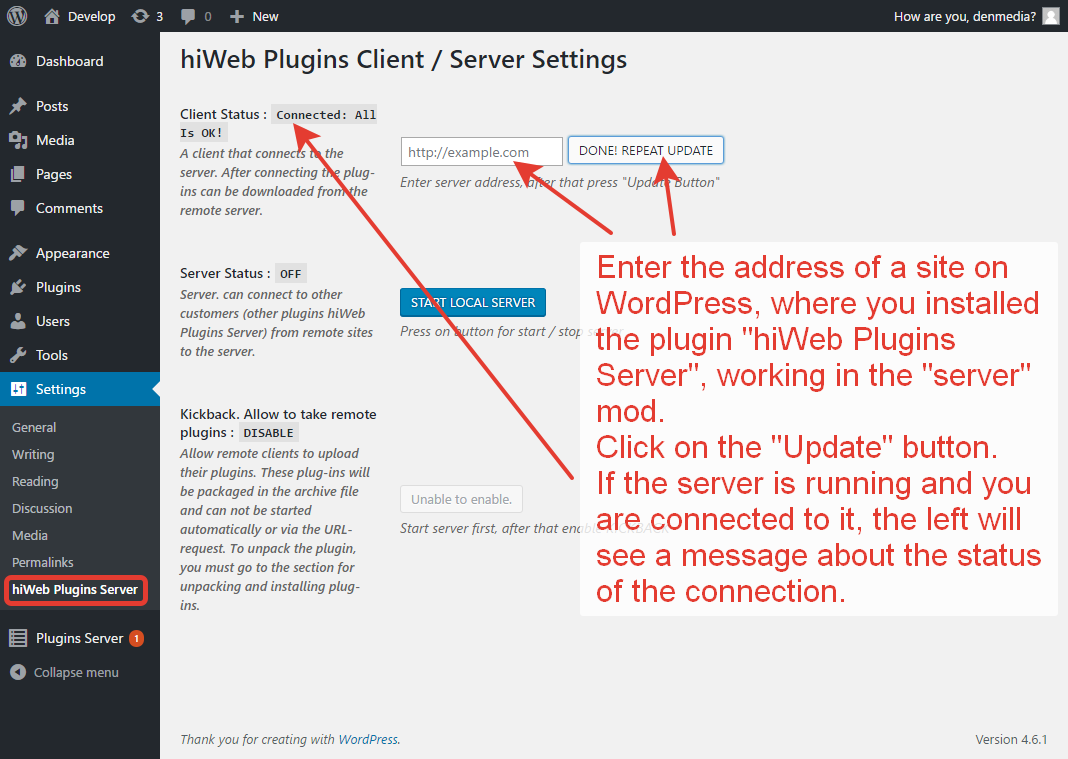The width and height of the screenshot is (1068, 759).
Task: Click the New content label
Action: (265, 16)
